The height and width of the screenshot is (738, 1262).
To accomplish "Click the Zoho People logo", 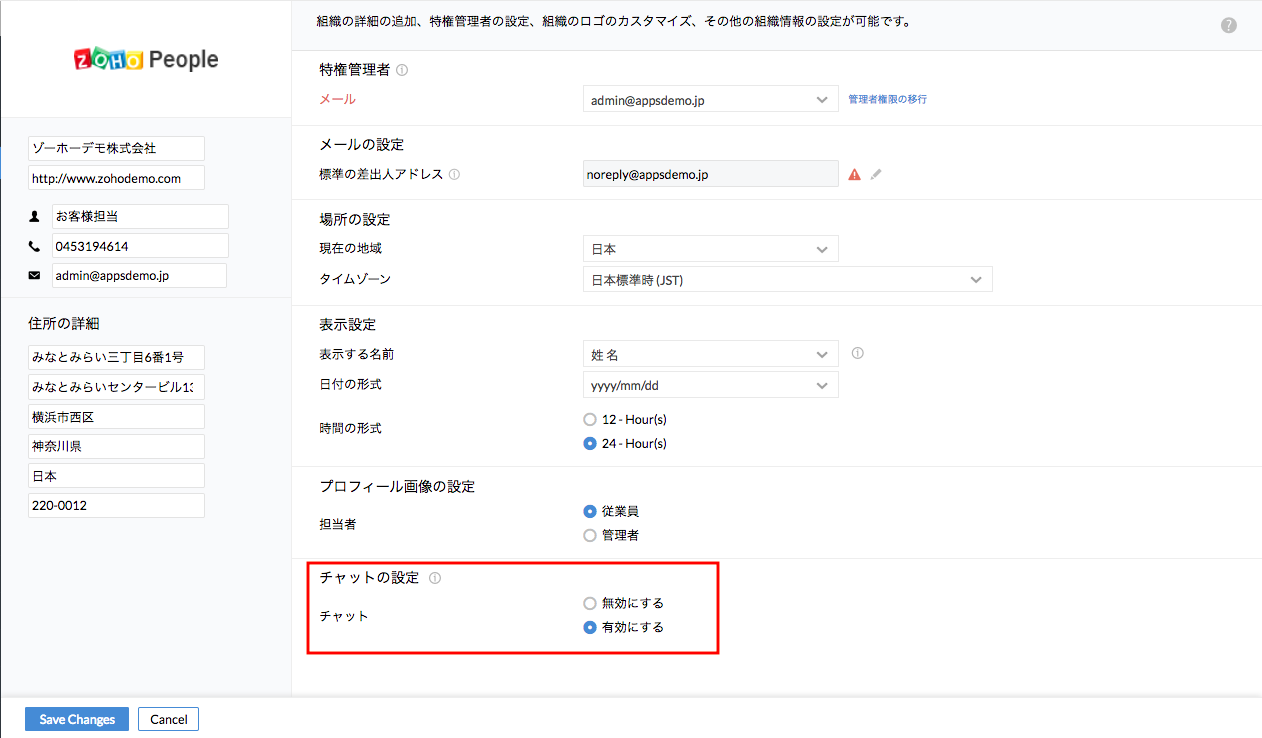I will [146, 60].
